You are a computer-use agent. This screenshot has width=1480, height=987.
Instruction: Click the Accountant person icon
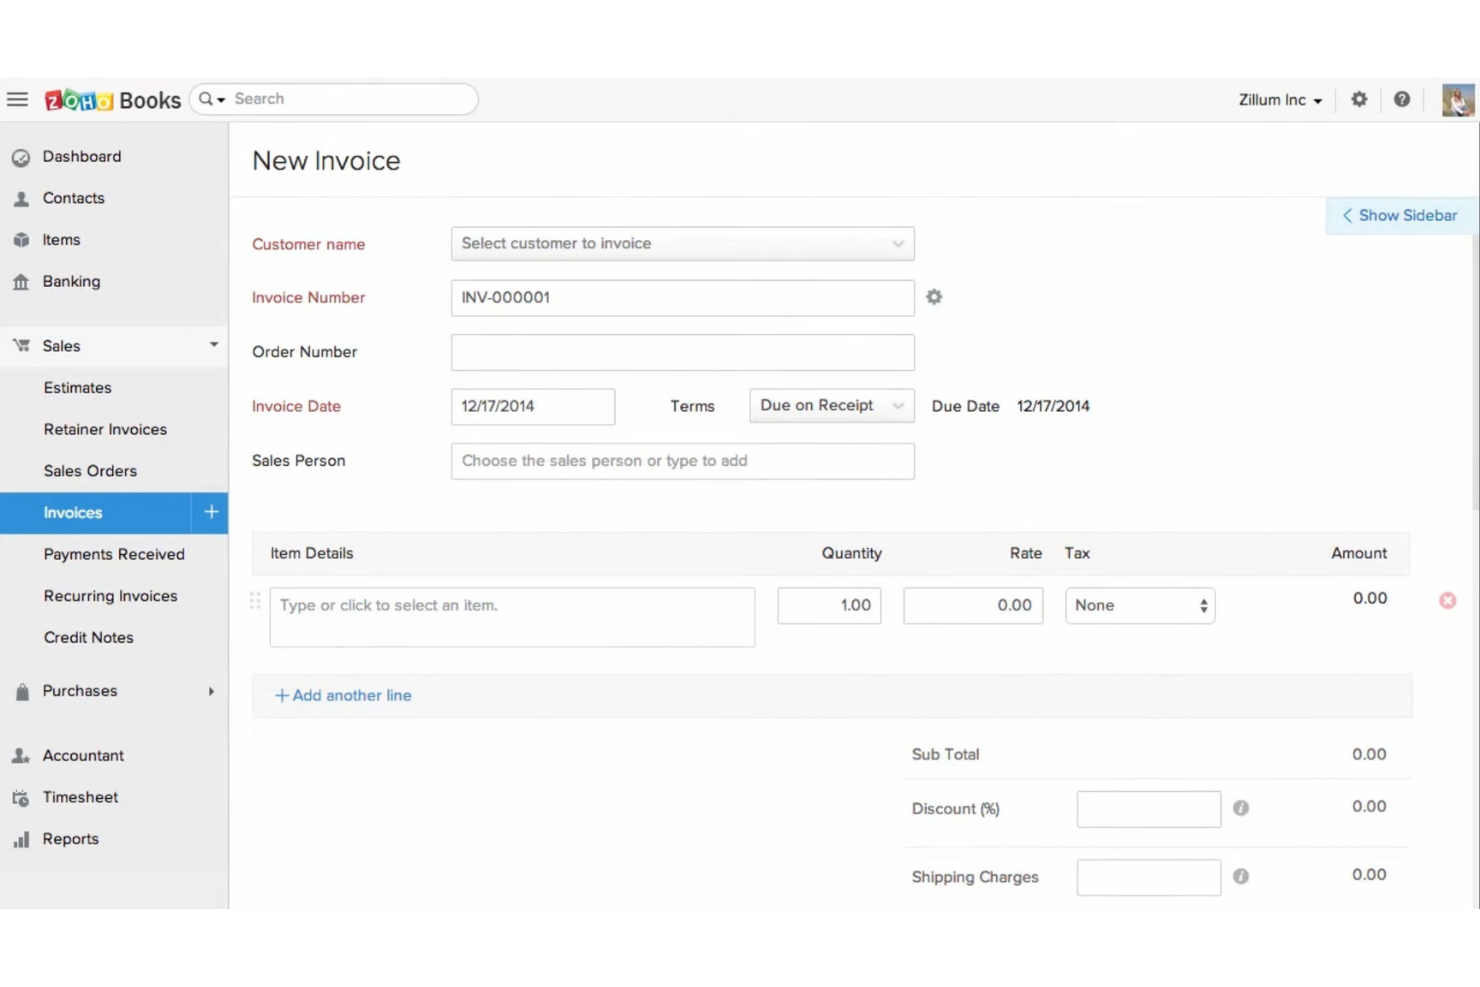click(21, 756)
